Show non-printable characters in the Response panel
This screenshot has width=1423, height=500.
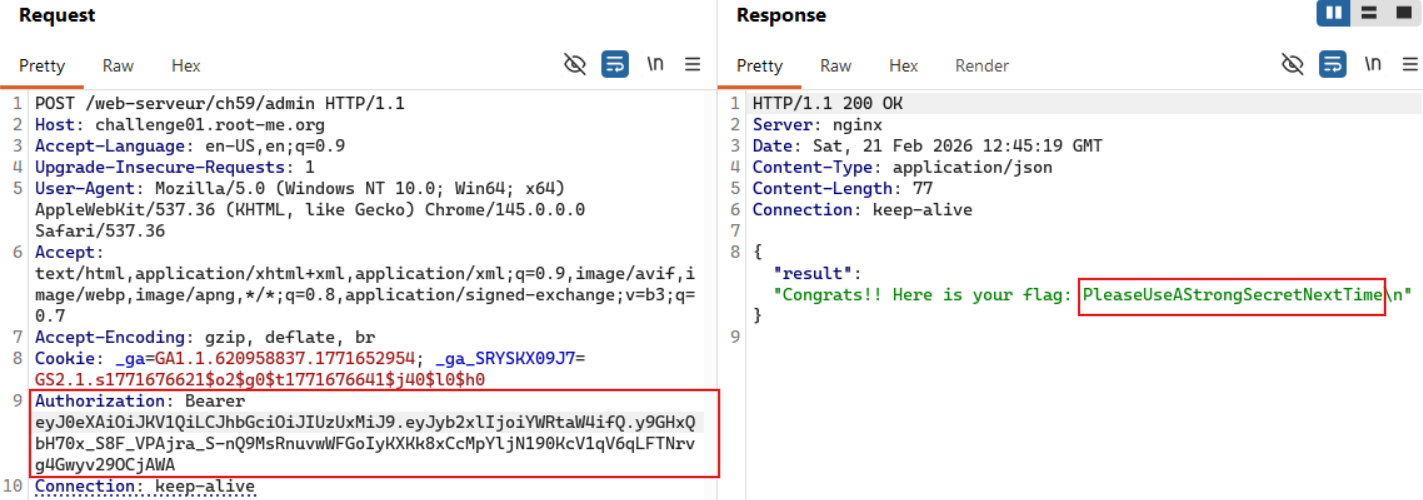pos(1373,65)
